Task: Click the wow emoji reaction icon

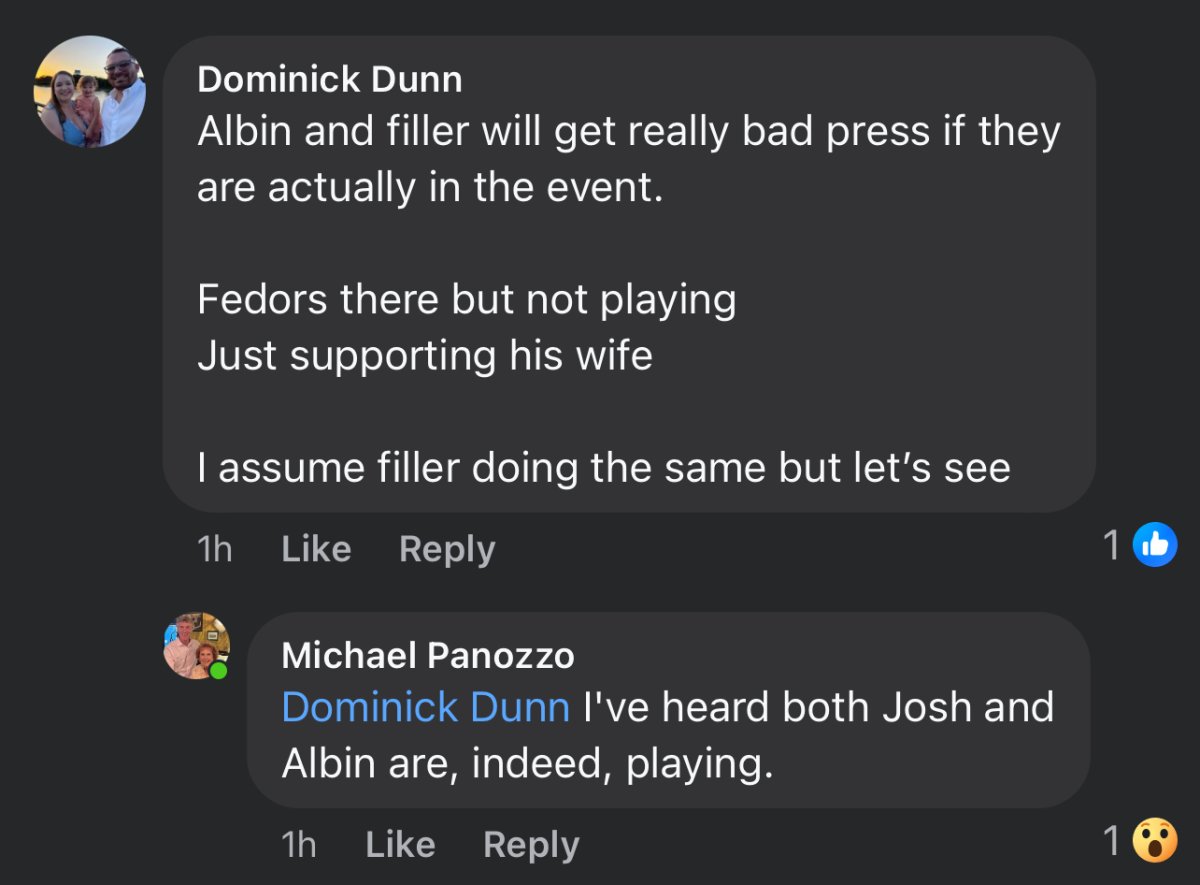Action: (1155, 842)
